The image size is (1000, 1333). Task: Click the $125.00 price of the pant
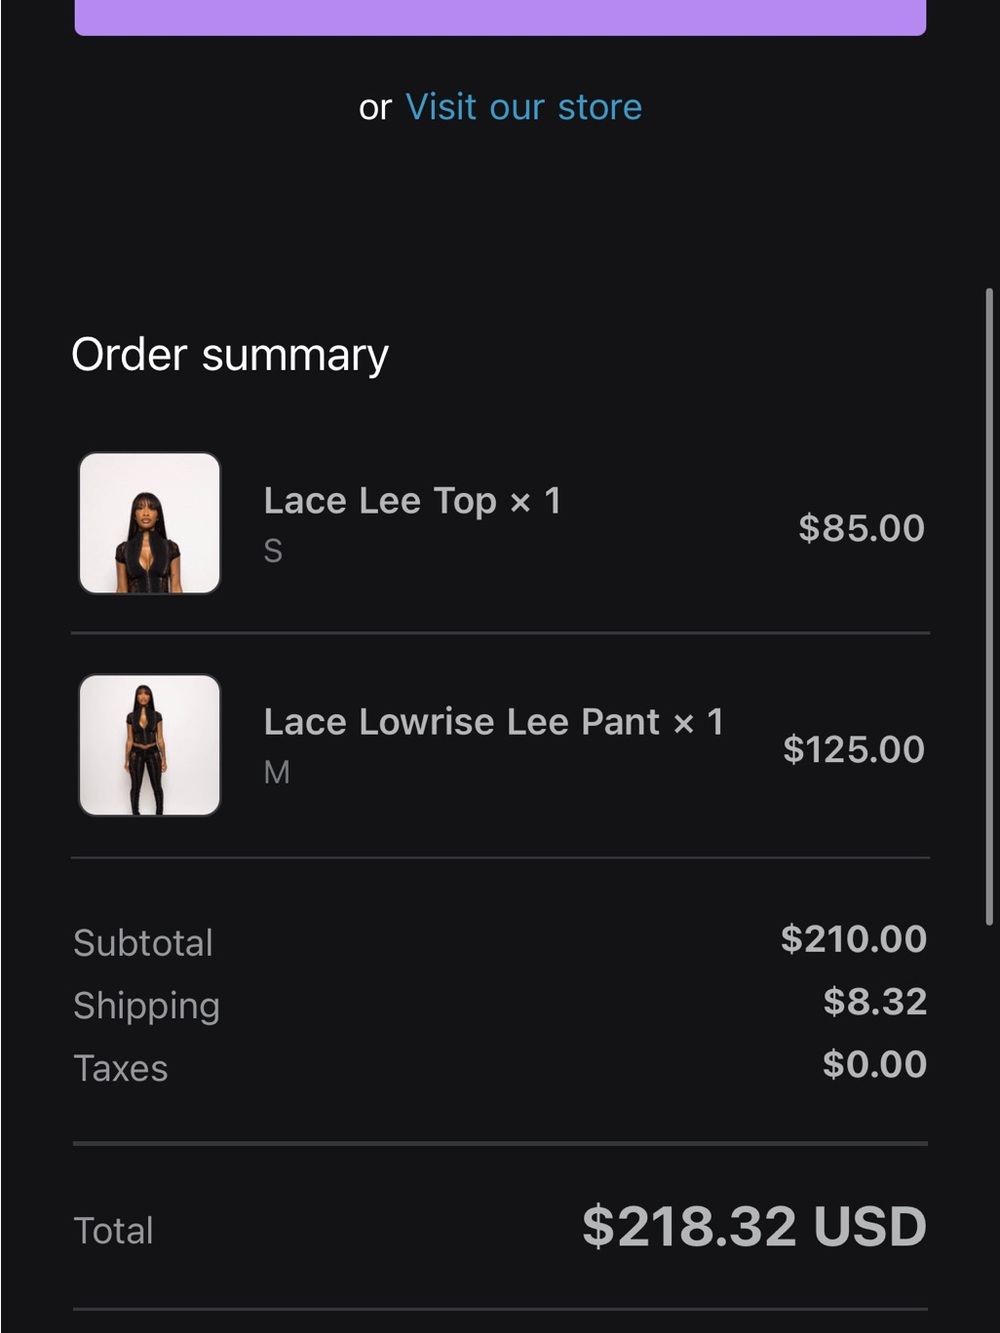pos(854,749)
